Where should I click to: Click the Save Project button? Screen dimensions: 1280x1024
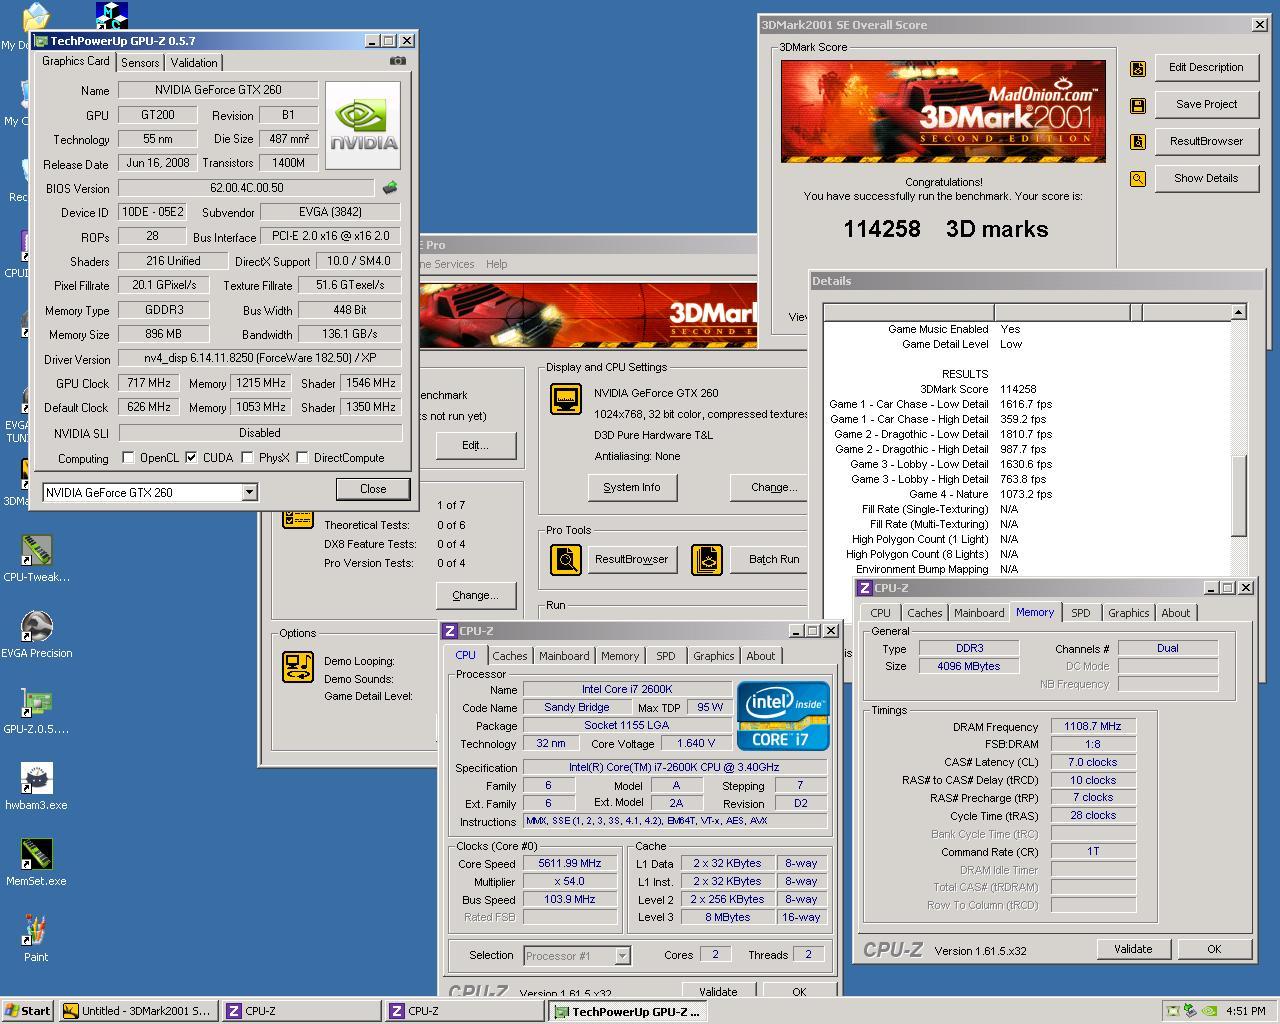[x=1206, y=104]
